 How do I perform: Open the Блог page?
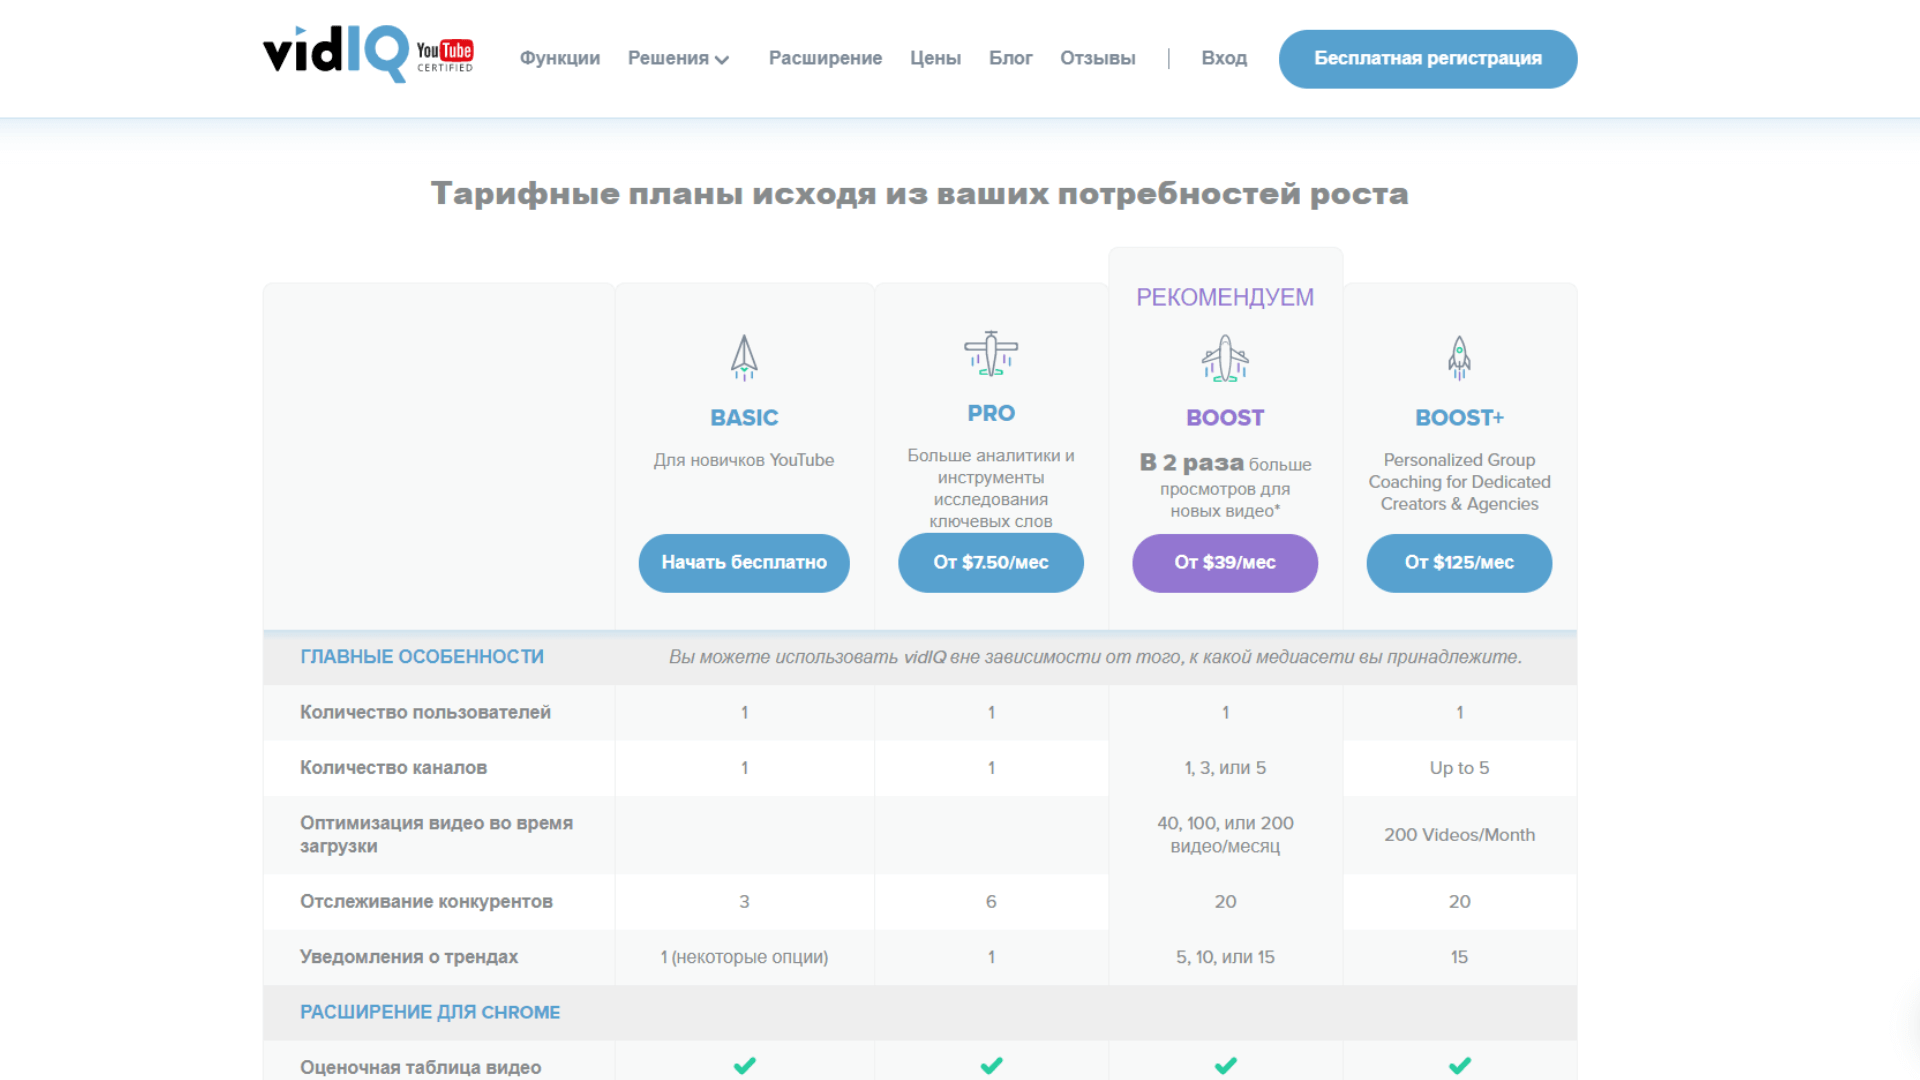(x=1010, y=58)
